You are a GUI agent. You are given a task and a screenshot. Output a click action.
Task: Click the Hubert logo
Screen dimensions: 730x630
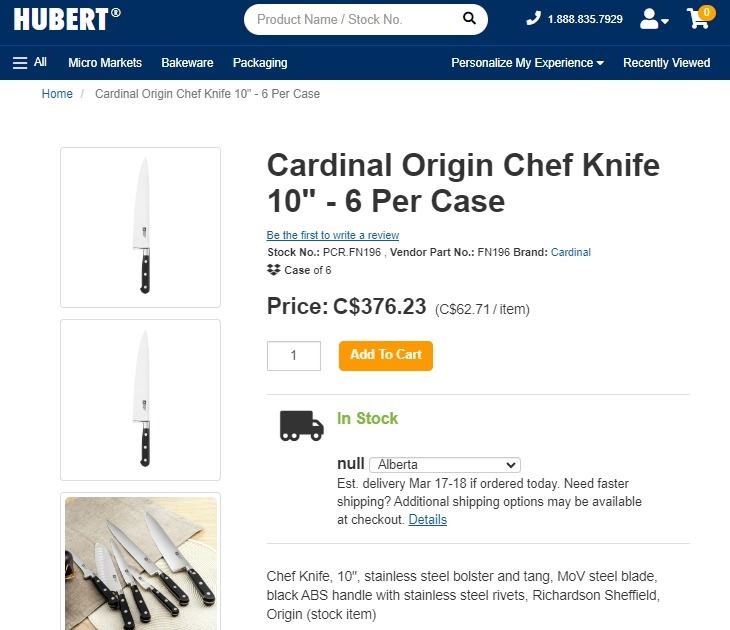pos(67,18)
